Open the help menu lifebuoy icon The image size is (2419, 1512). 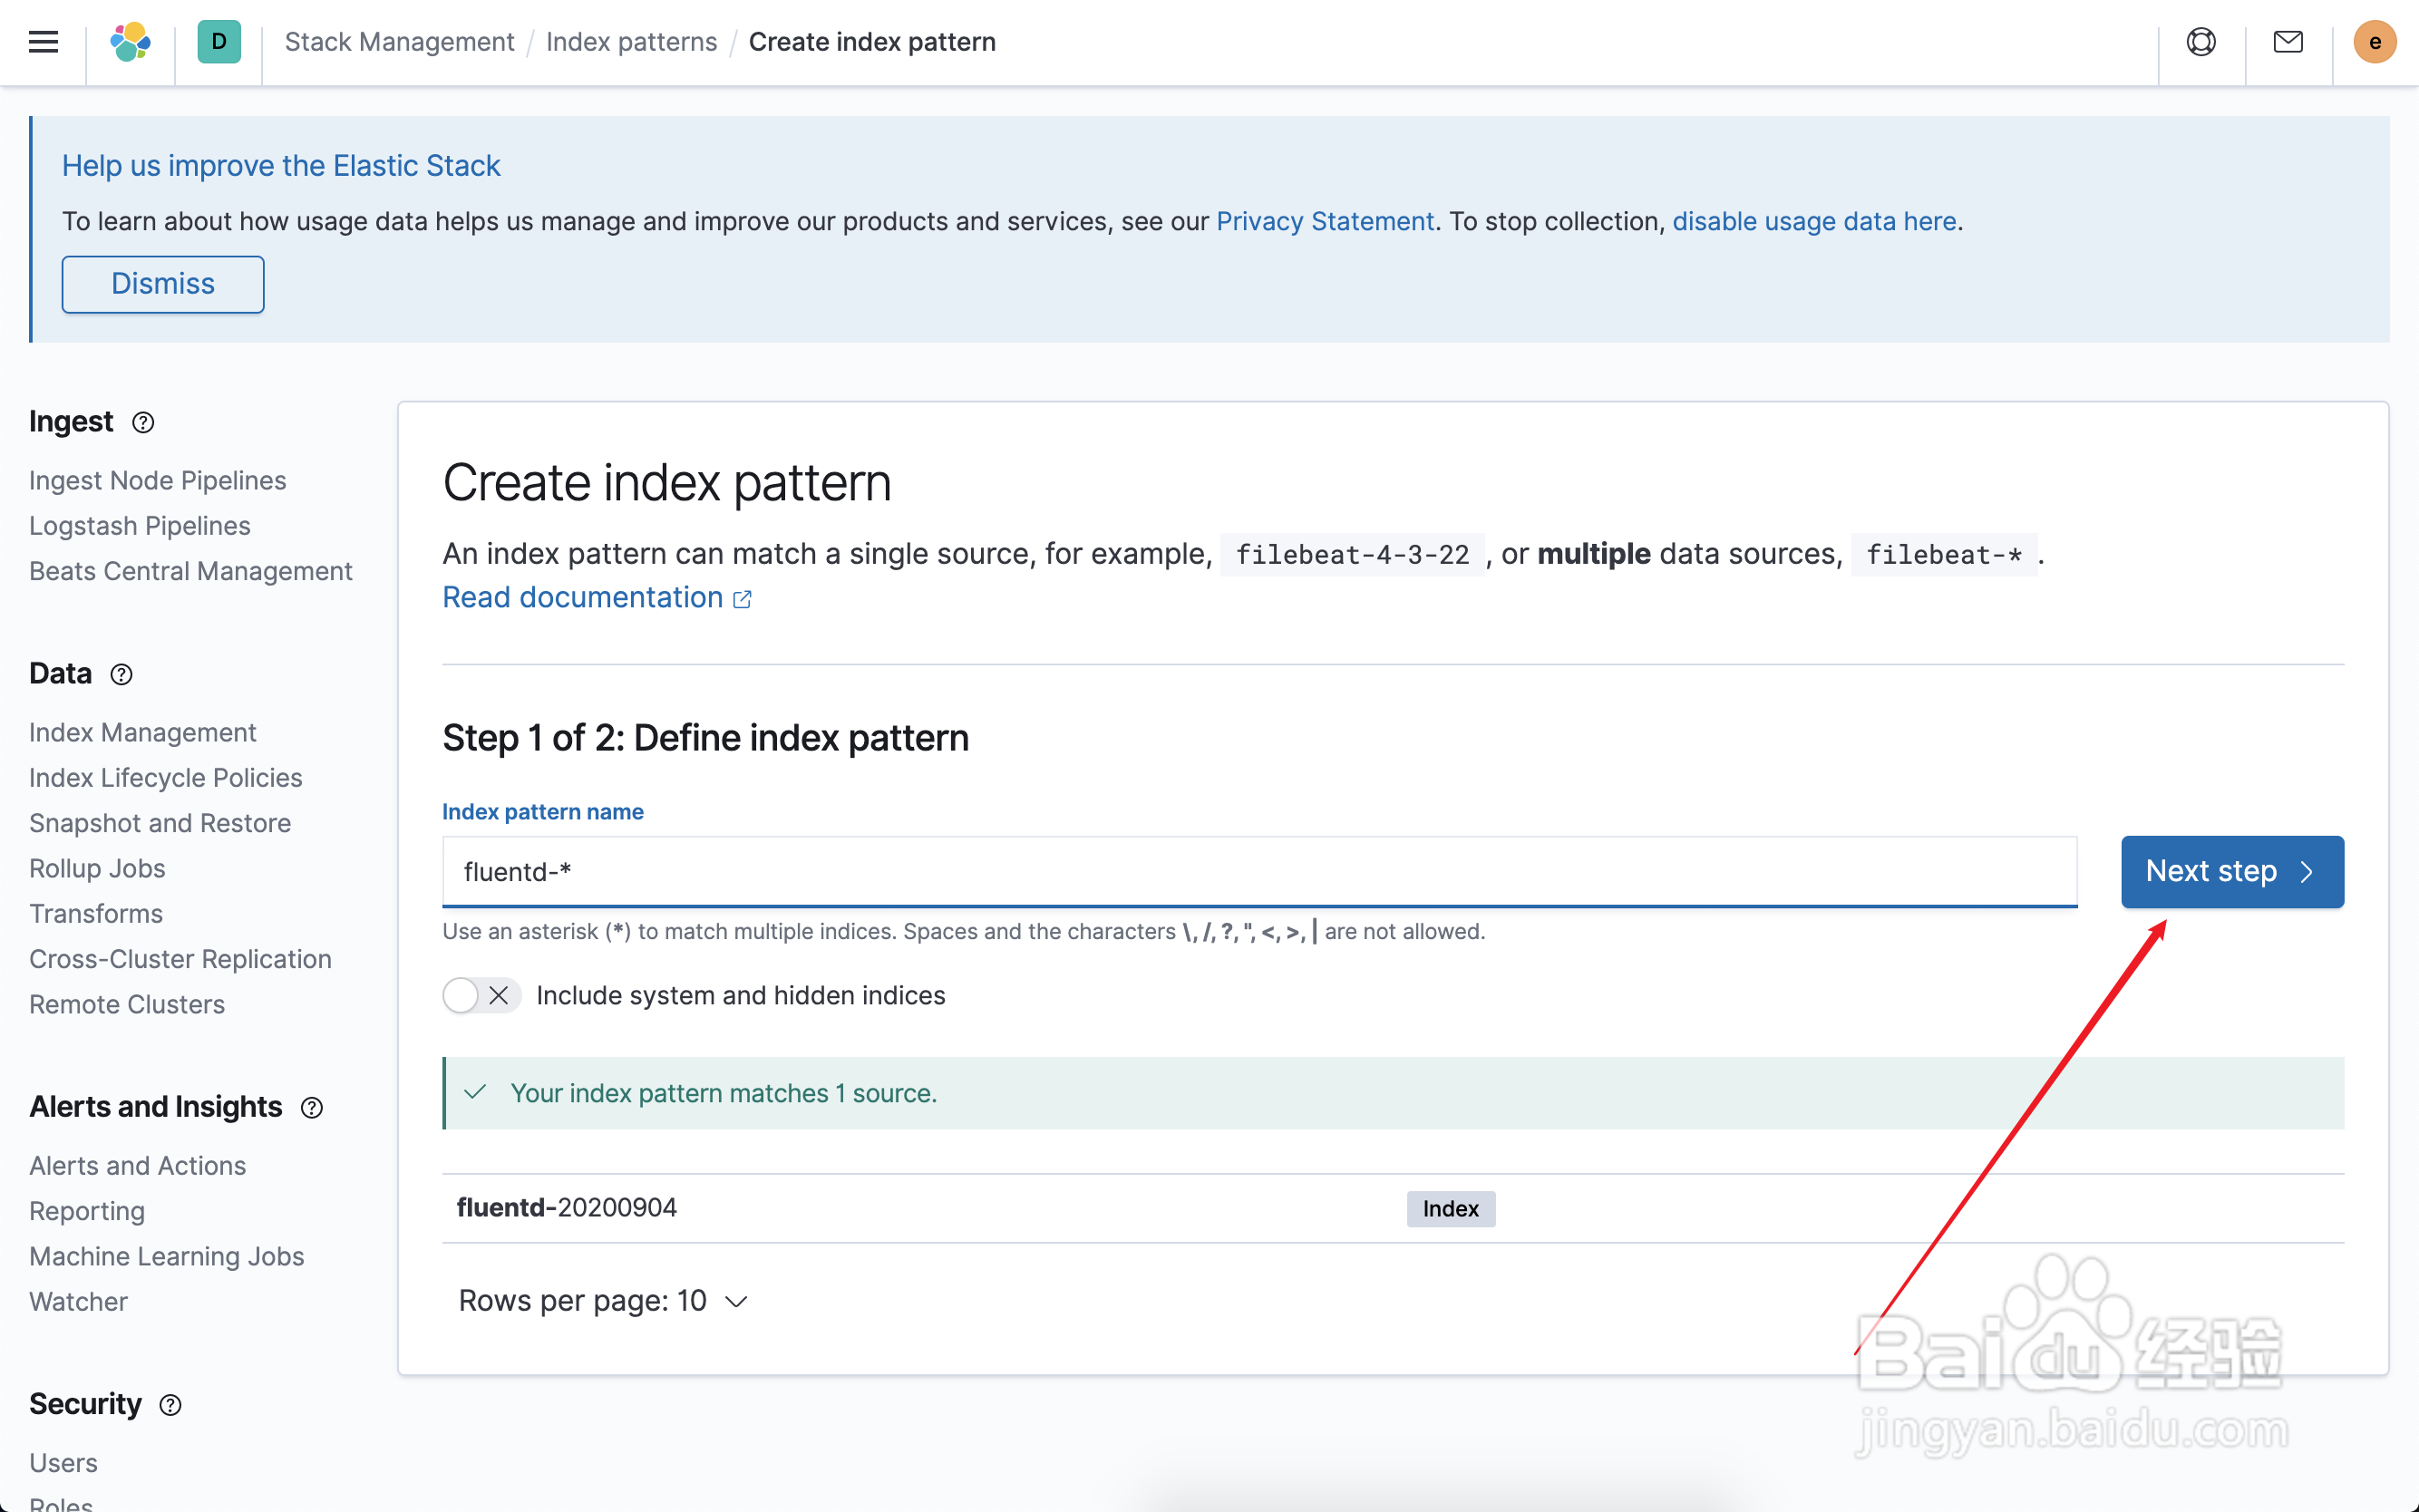(x=2201, y=42)
